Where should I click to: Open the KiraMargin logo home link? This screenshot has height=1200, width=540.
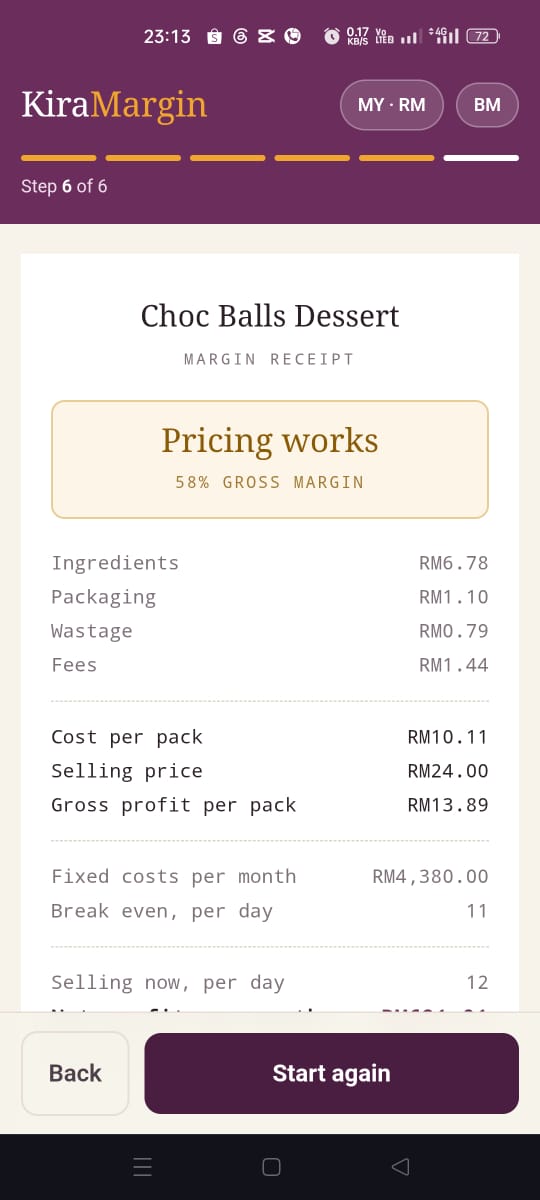click(114, 104)
